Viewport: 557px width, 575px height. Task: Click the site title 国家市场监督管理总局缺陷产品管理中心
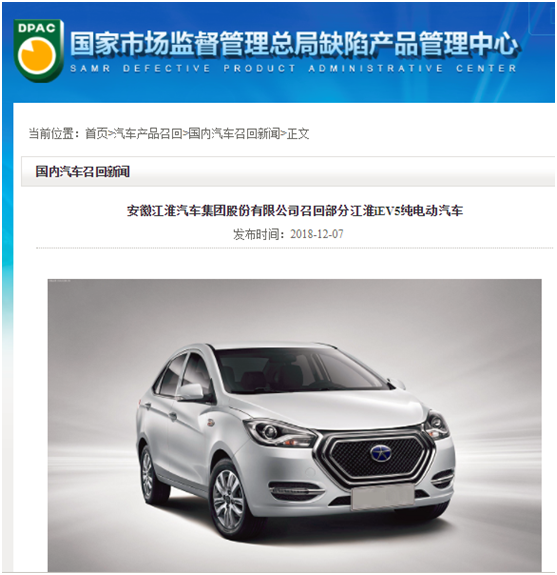[x=293, y=44]
